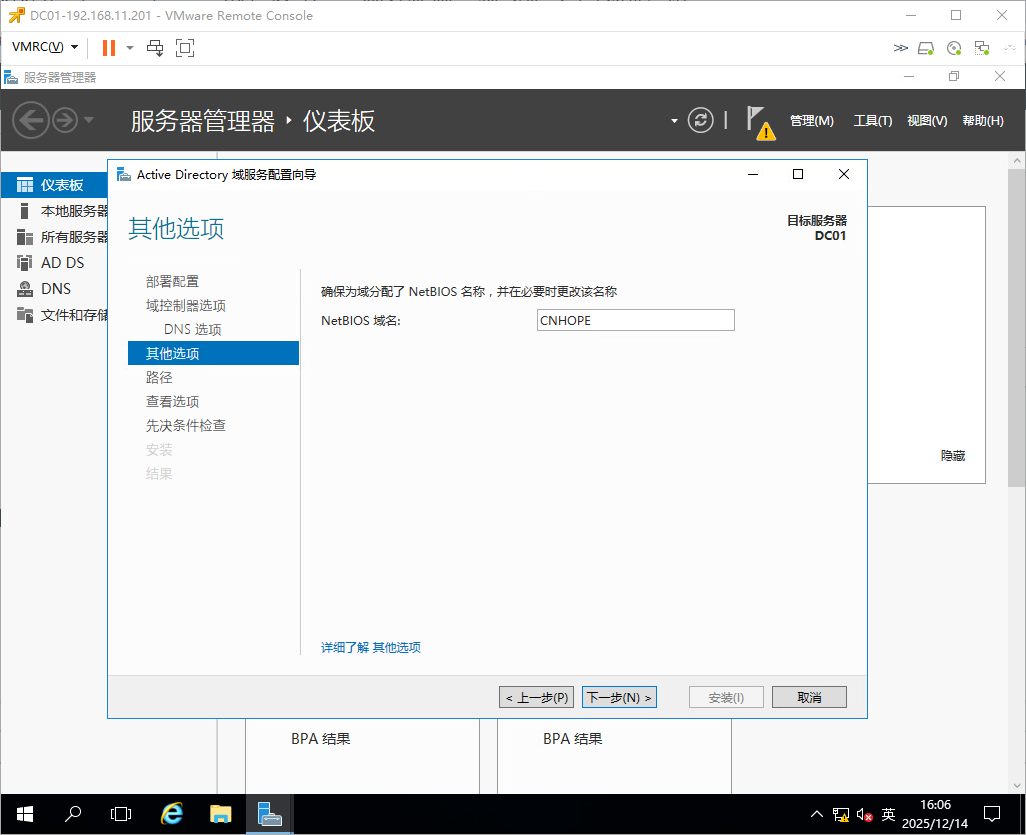Viewport: 1026px width, 835px height.
Task: Click the wizard title bar server icon
Action: (124, 174)
